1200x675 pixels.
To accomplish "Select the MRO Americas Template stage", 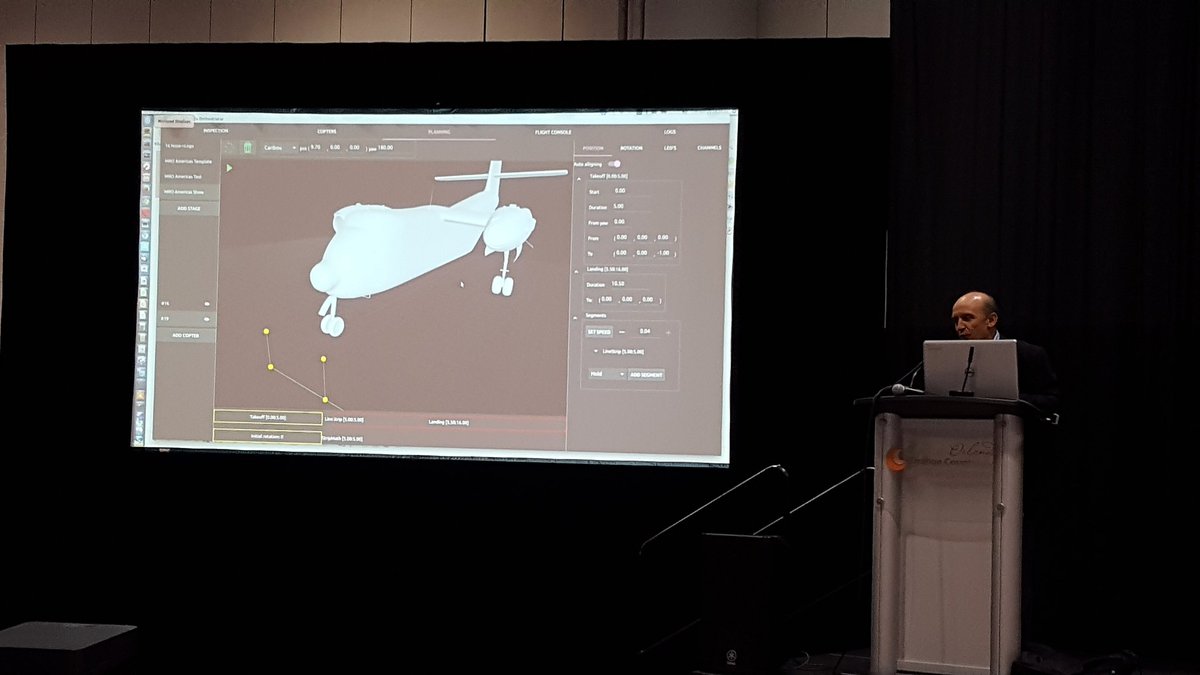I will click(x=189, y=161).
